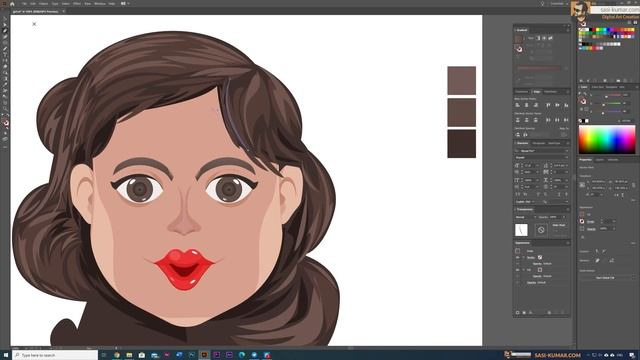
Task: Open the search icon in the top bar
Action: click(x=542, y=3)
